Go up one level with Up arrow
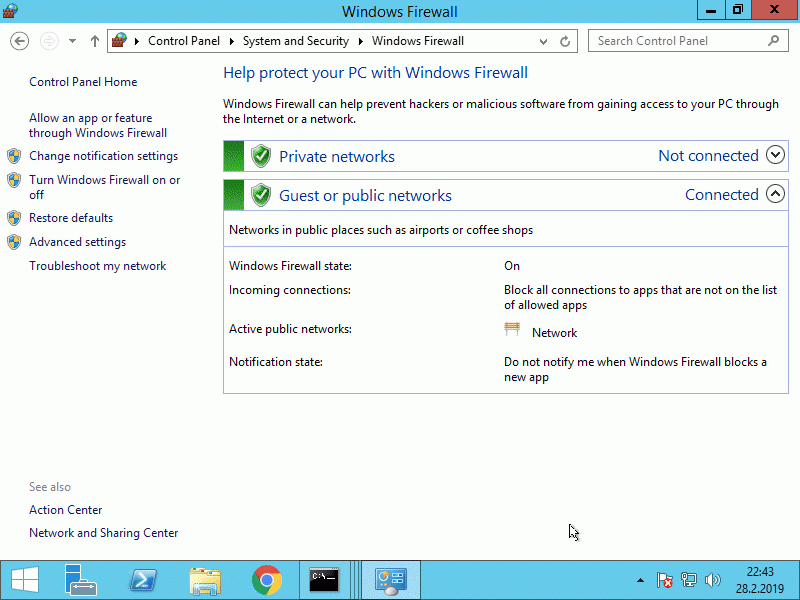 coord(94,41)
